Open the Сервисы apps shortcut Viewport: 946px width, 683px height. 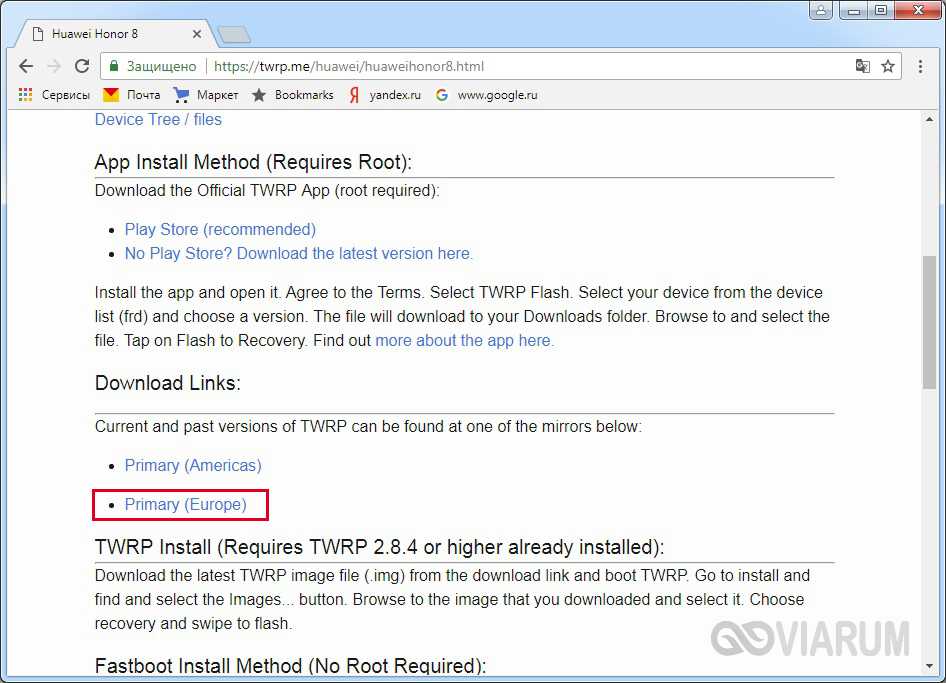click(54, 95)
